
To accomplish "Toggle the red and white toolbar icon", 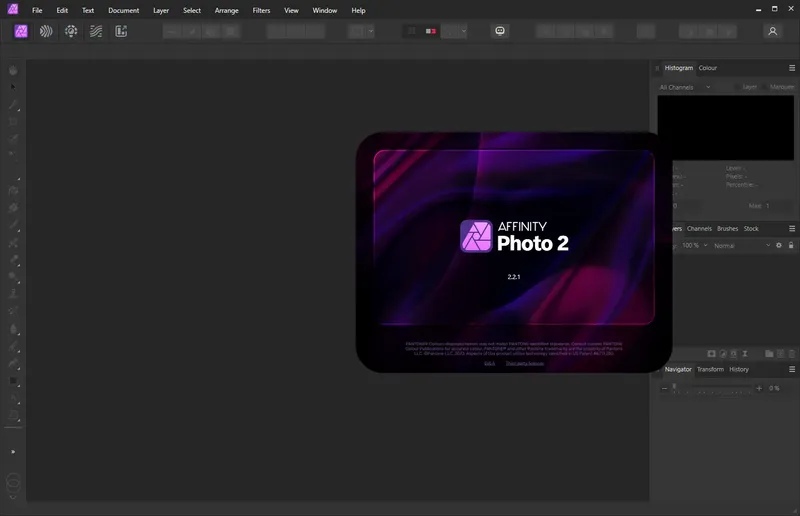I will coord(431,31).
